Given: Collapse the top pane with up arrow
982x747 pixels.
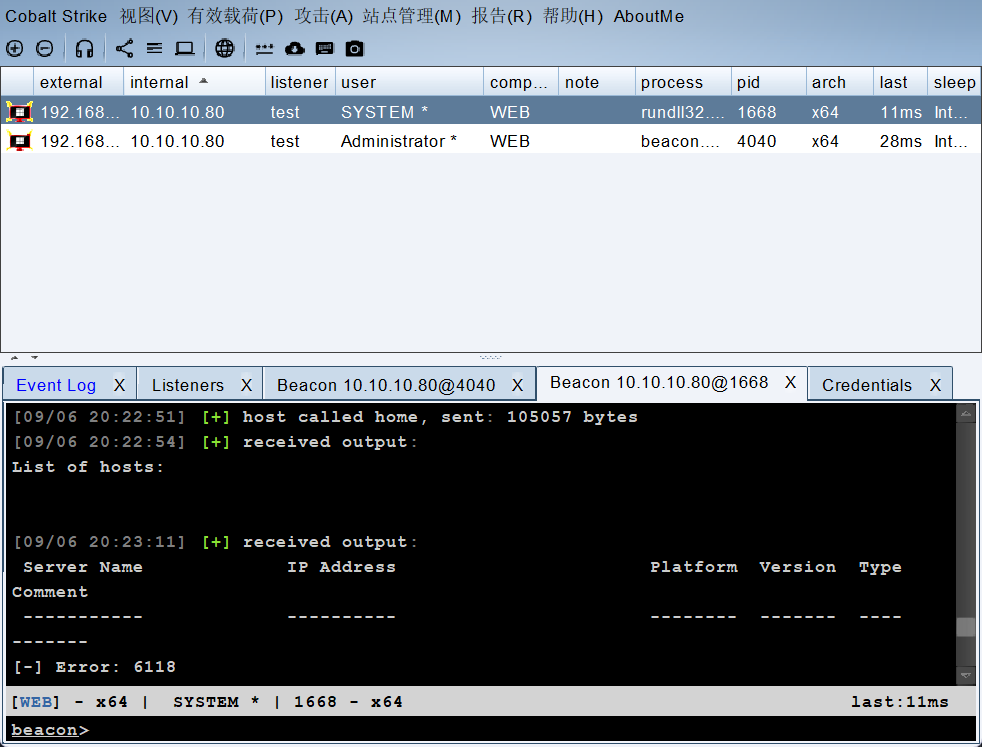Looking at the screenshot, I should pos(14,358).
